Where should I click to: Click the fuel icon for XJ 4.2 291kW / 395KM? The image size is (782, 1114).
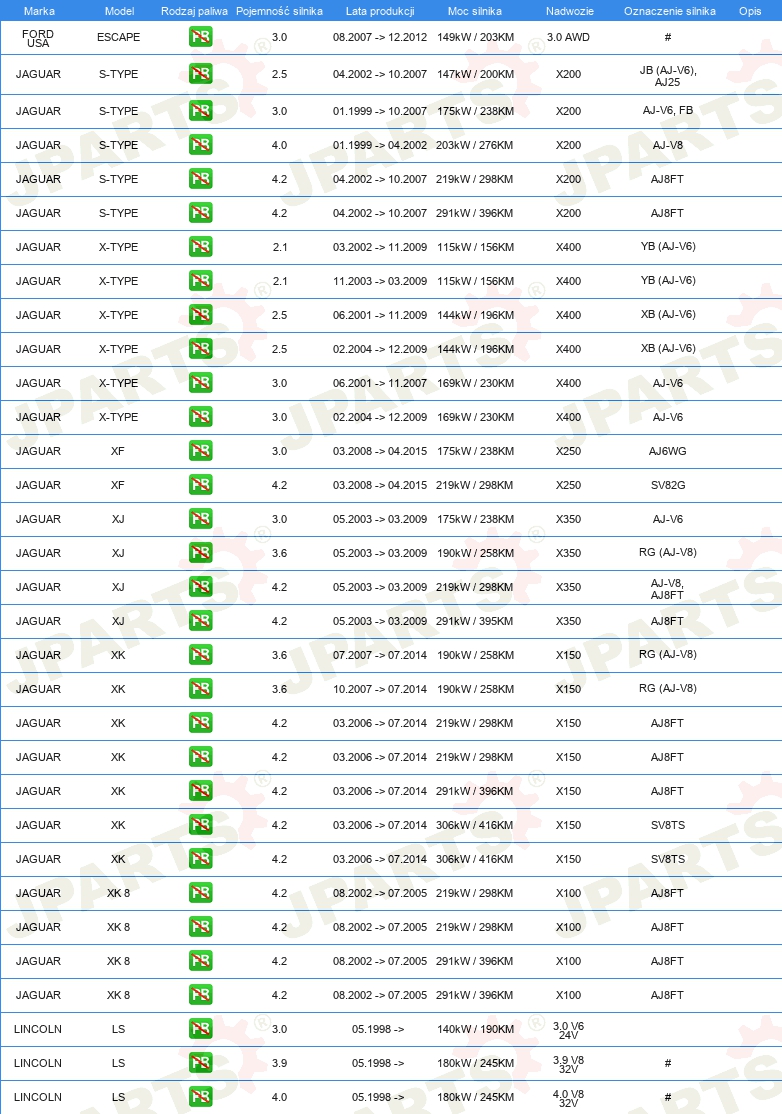(x=201, y=621)
